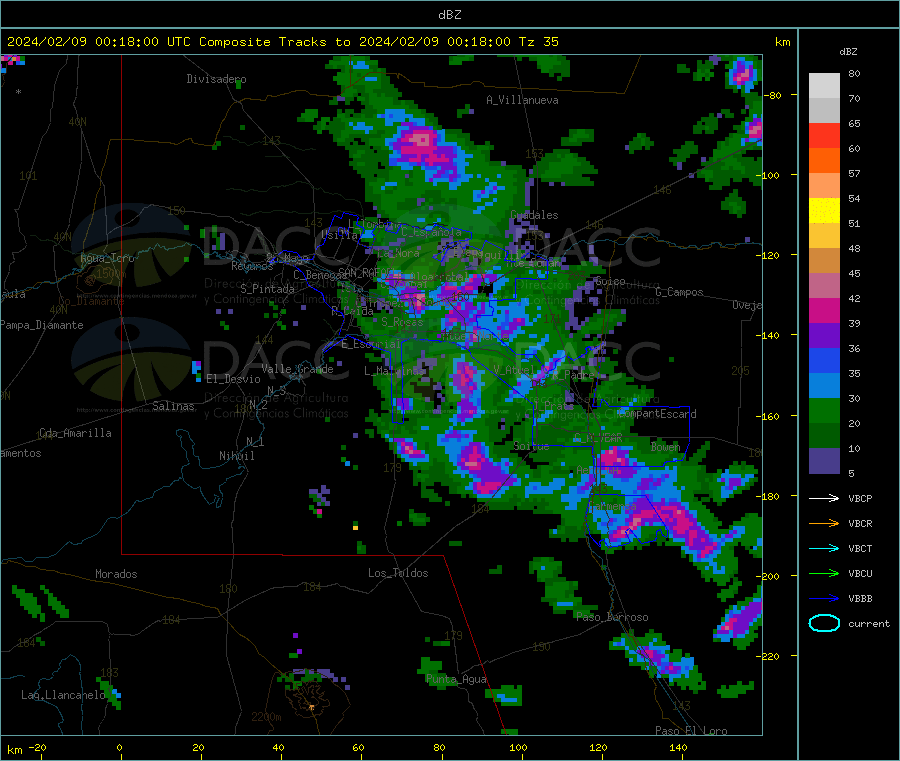Select the orange 57-60 dBZ swatch
This screenshot has width=900, height=761.
point(824,161)
